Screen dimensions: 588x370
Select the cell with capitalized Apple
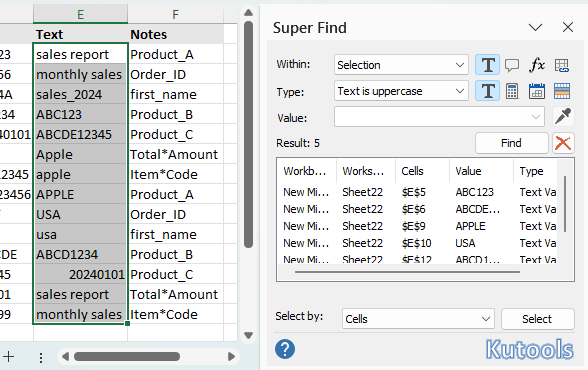pyautogui.click(x=80, y=154)
